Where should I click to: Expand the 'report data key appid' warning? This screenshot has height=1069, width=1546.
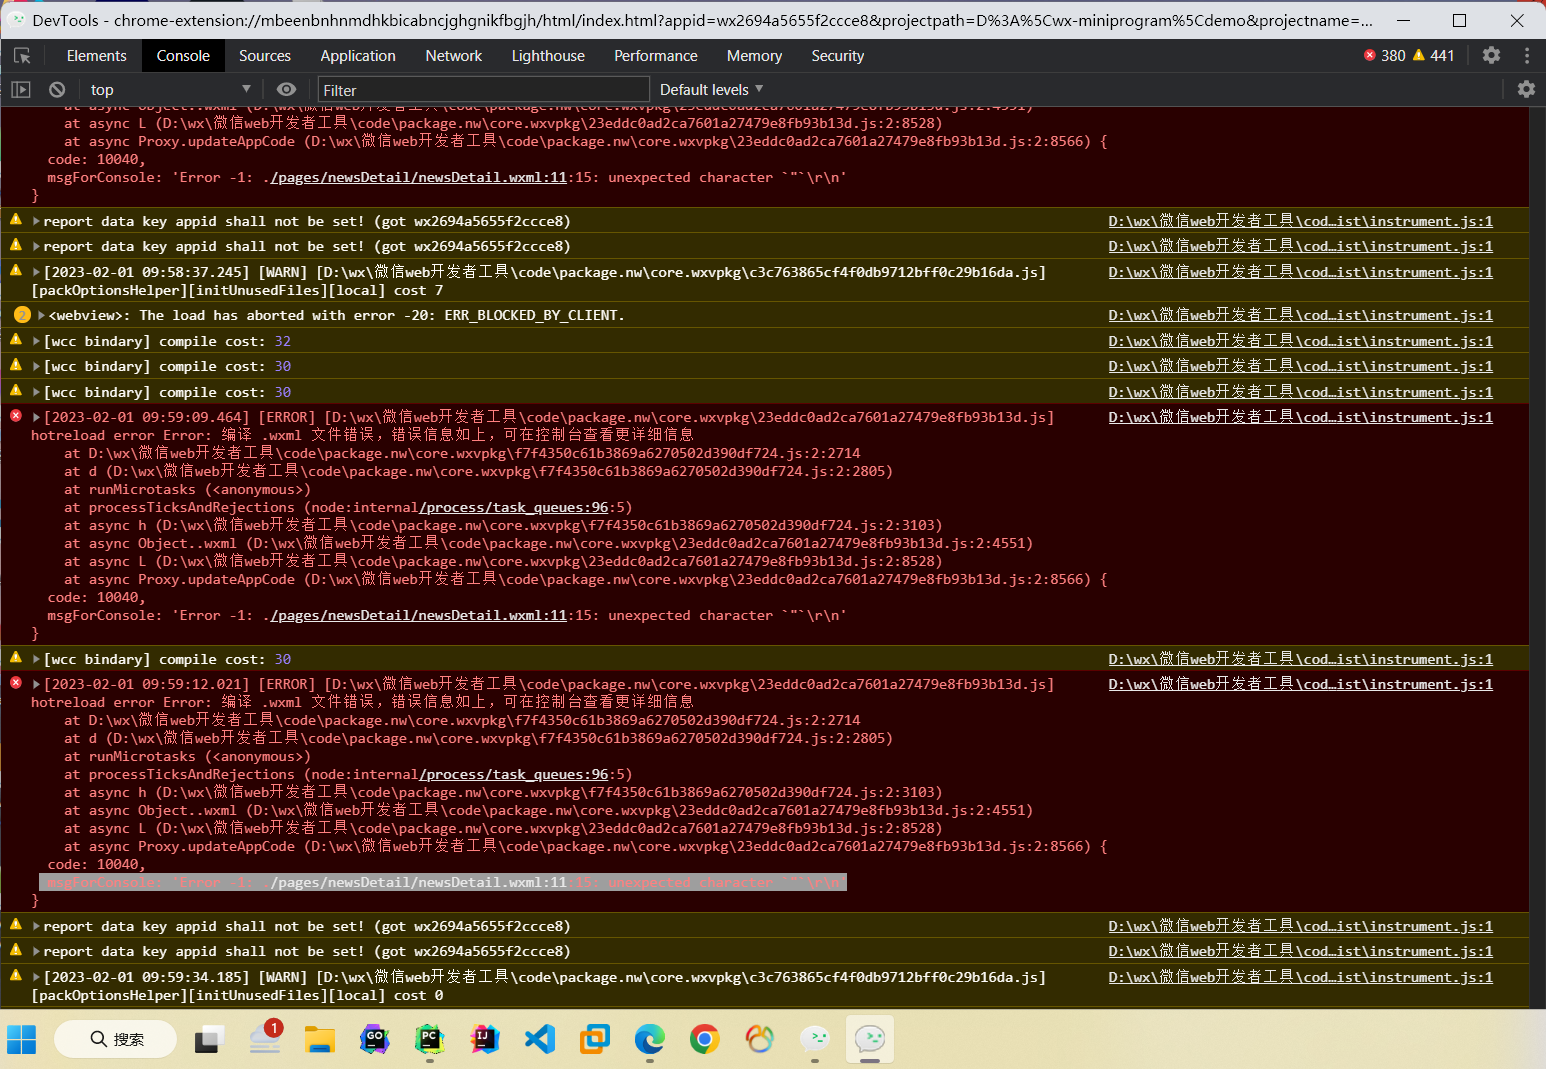37,221
